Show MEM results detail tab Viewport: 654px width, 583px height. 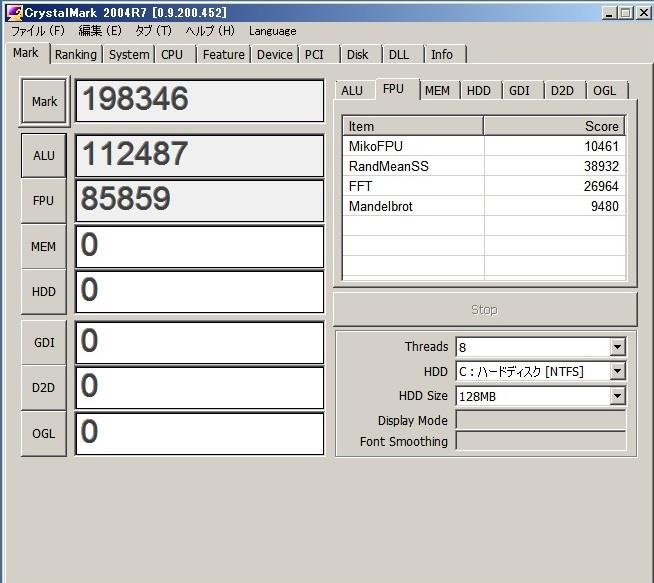click(x=438, y=90)
